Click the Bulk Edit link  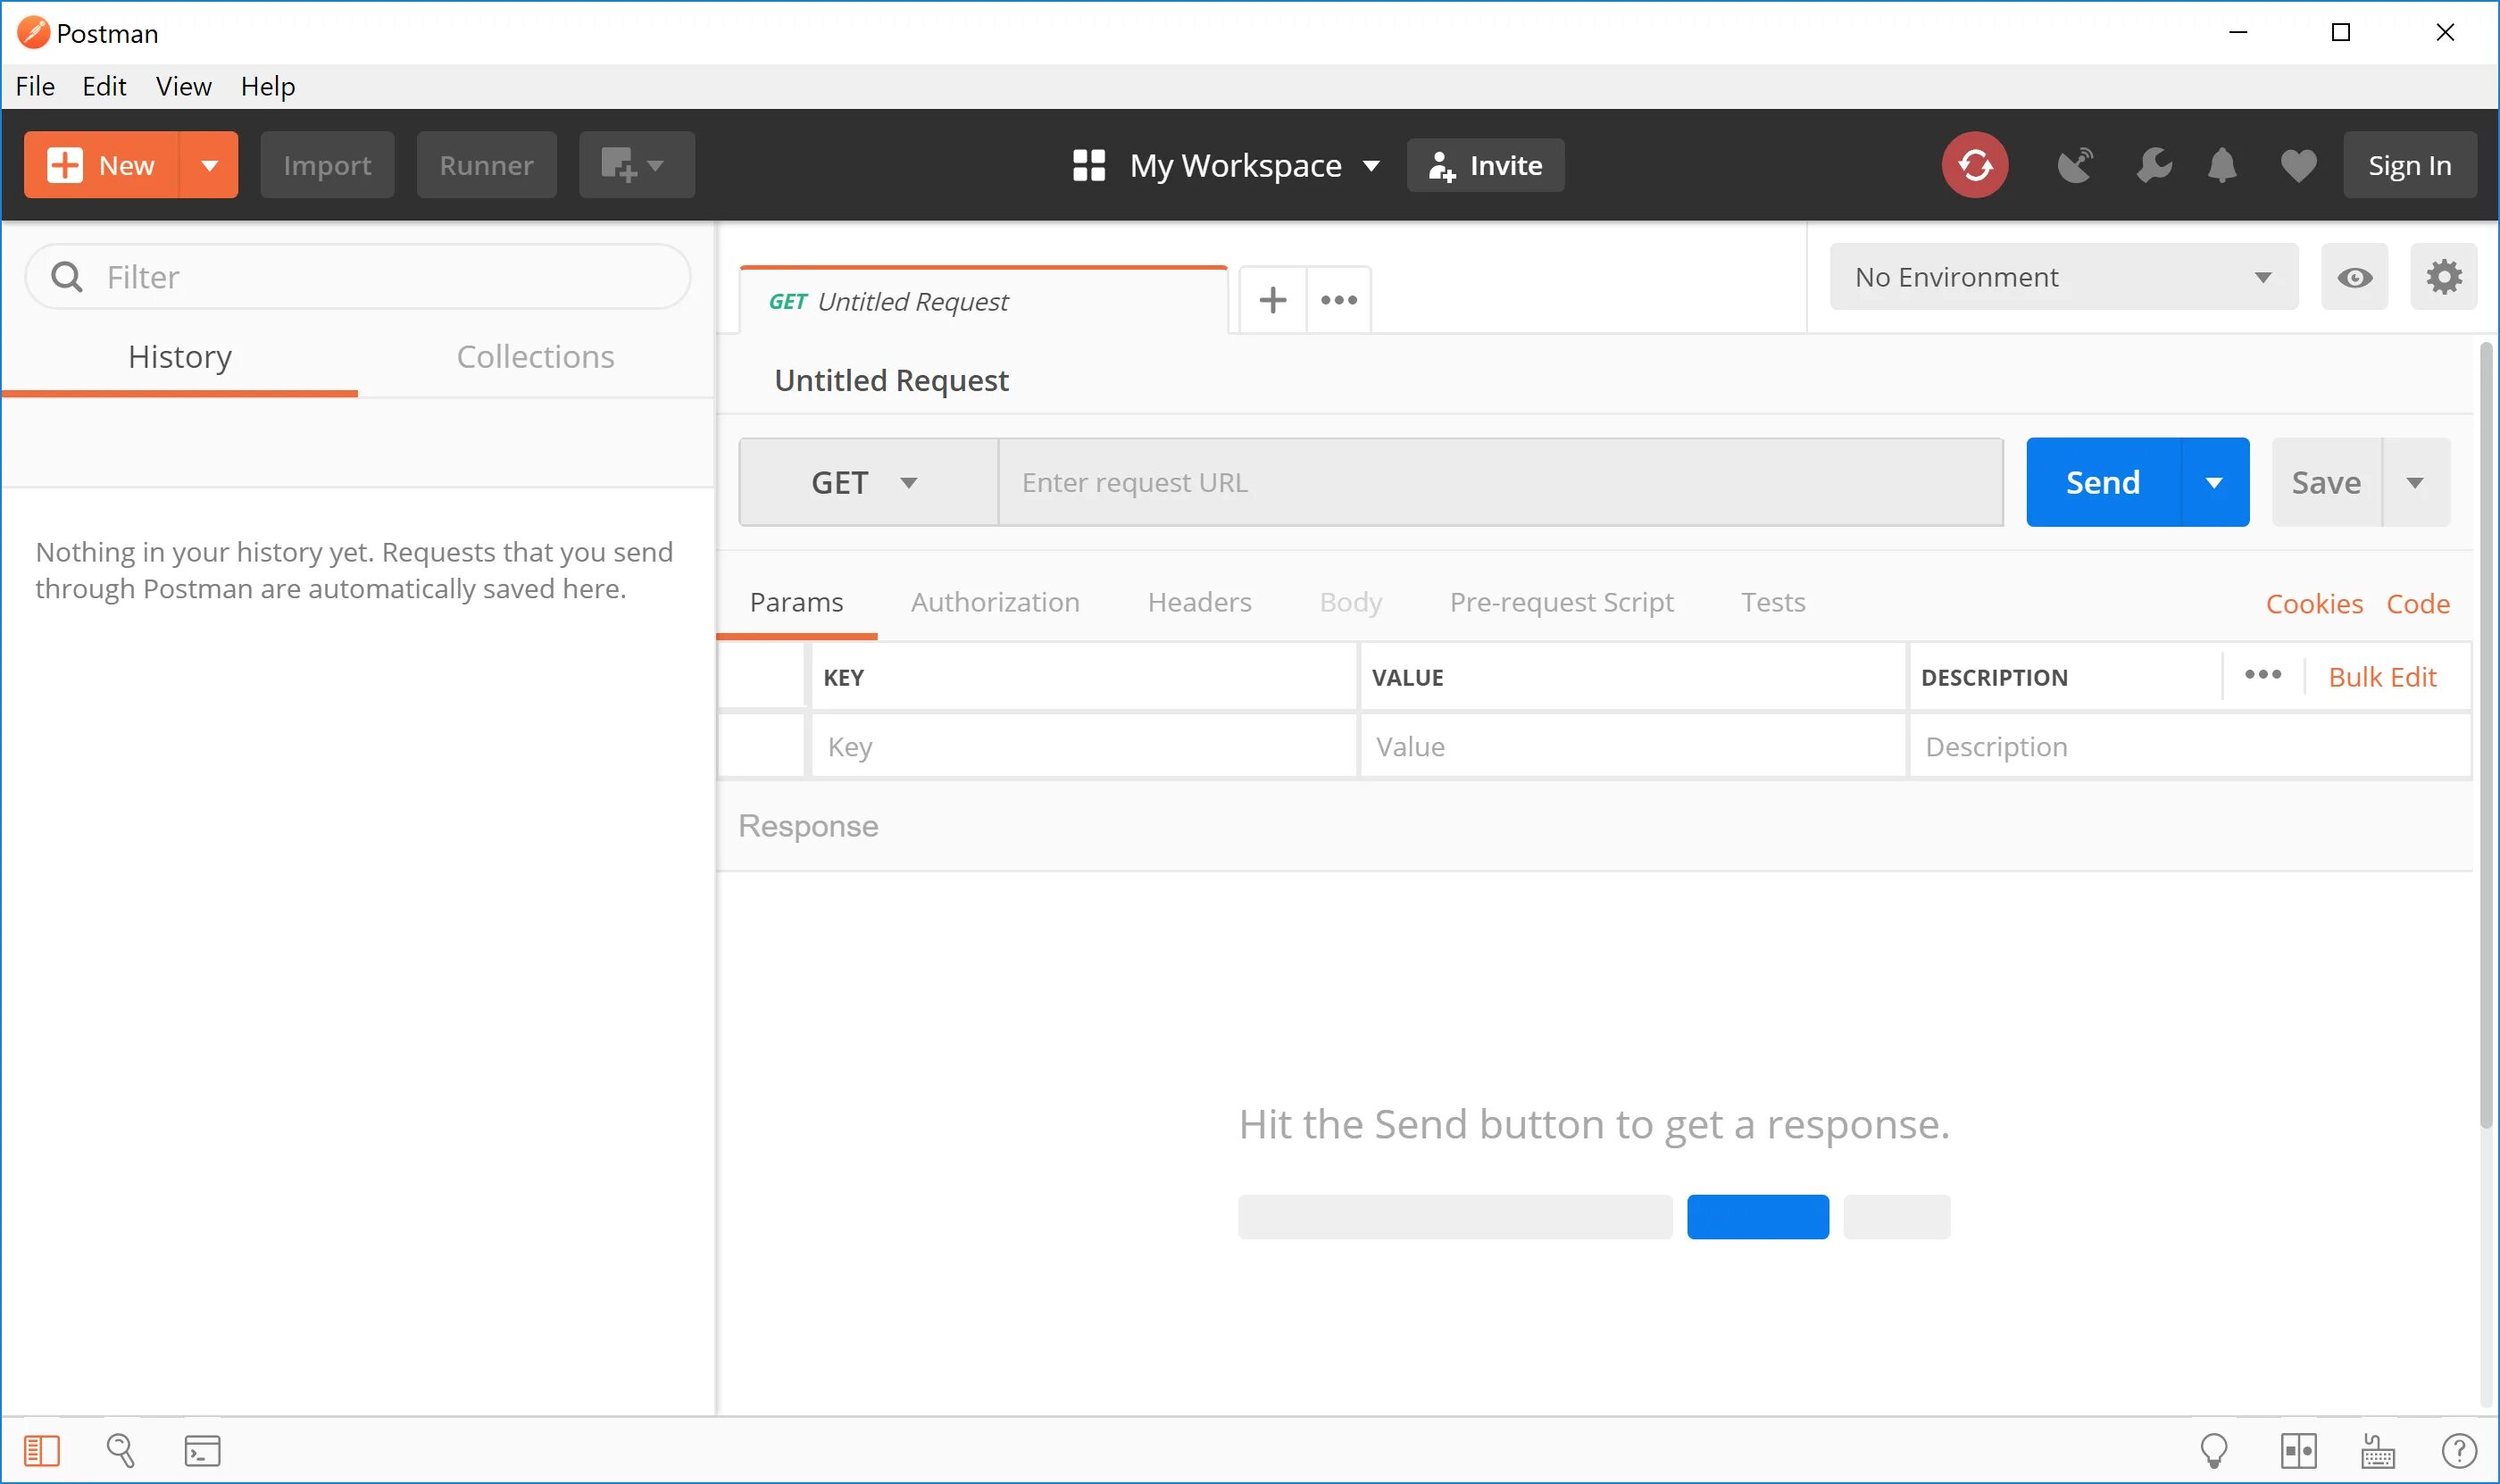2382,677
